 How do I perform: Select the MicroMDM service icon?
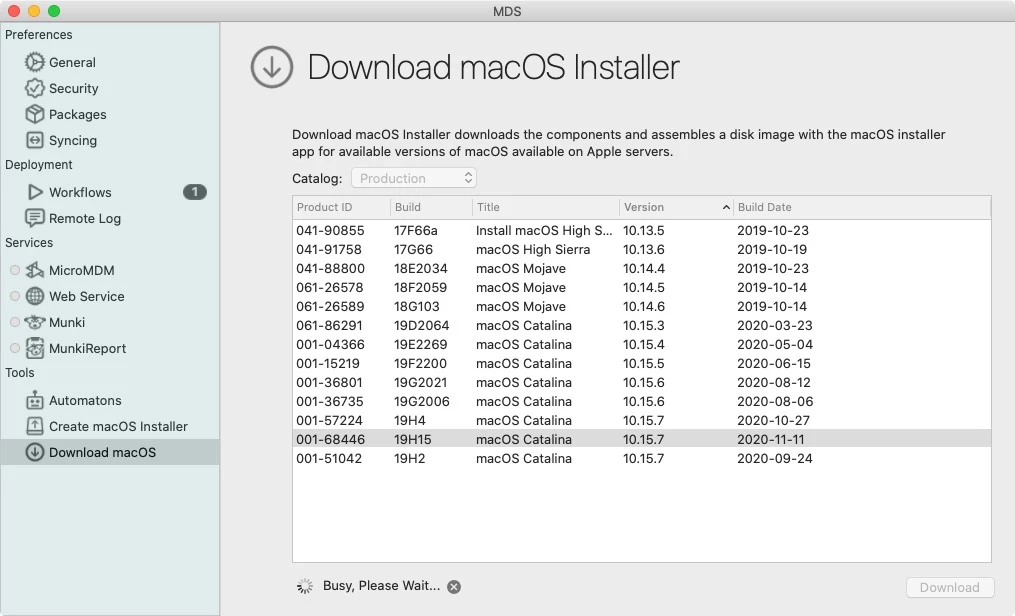pos(34,270)
